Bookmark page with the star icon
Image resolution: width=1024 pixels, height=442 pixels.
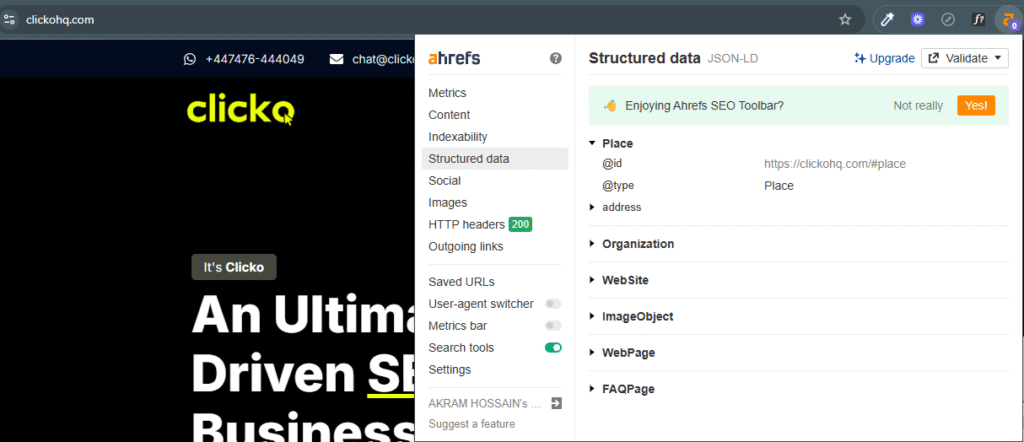845,20
